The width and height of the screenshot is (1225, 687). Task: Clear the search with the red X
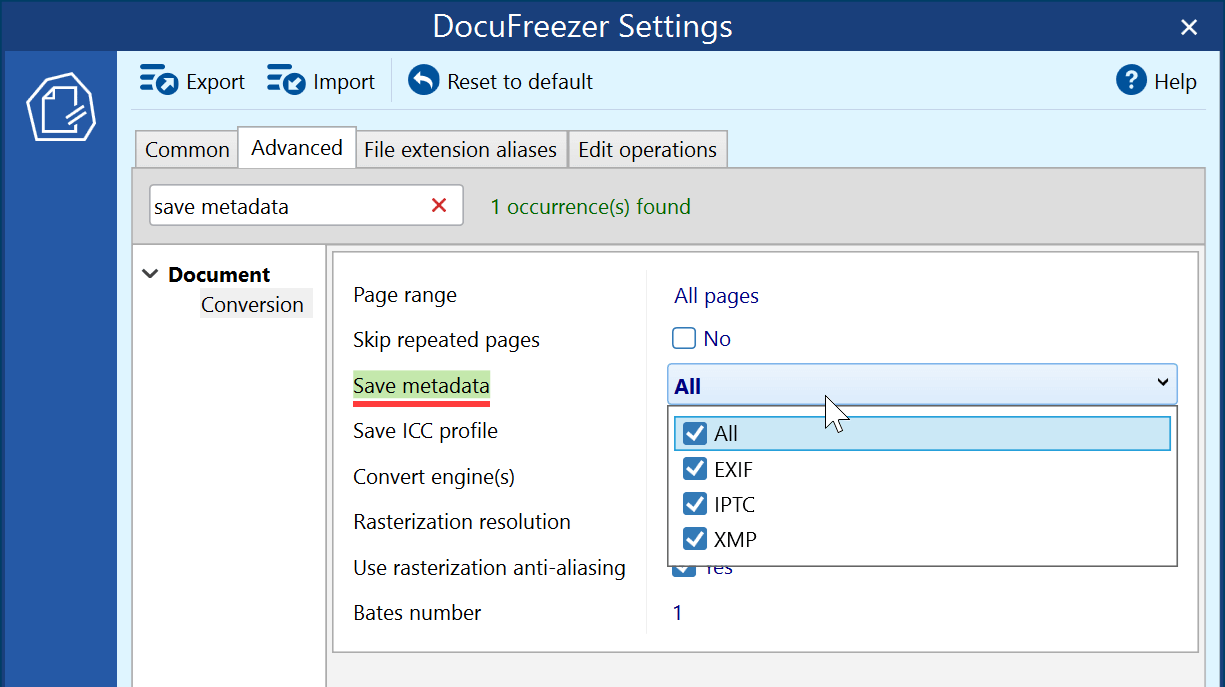point(439,205)
